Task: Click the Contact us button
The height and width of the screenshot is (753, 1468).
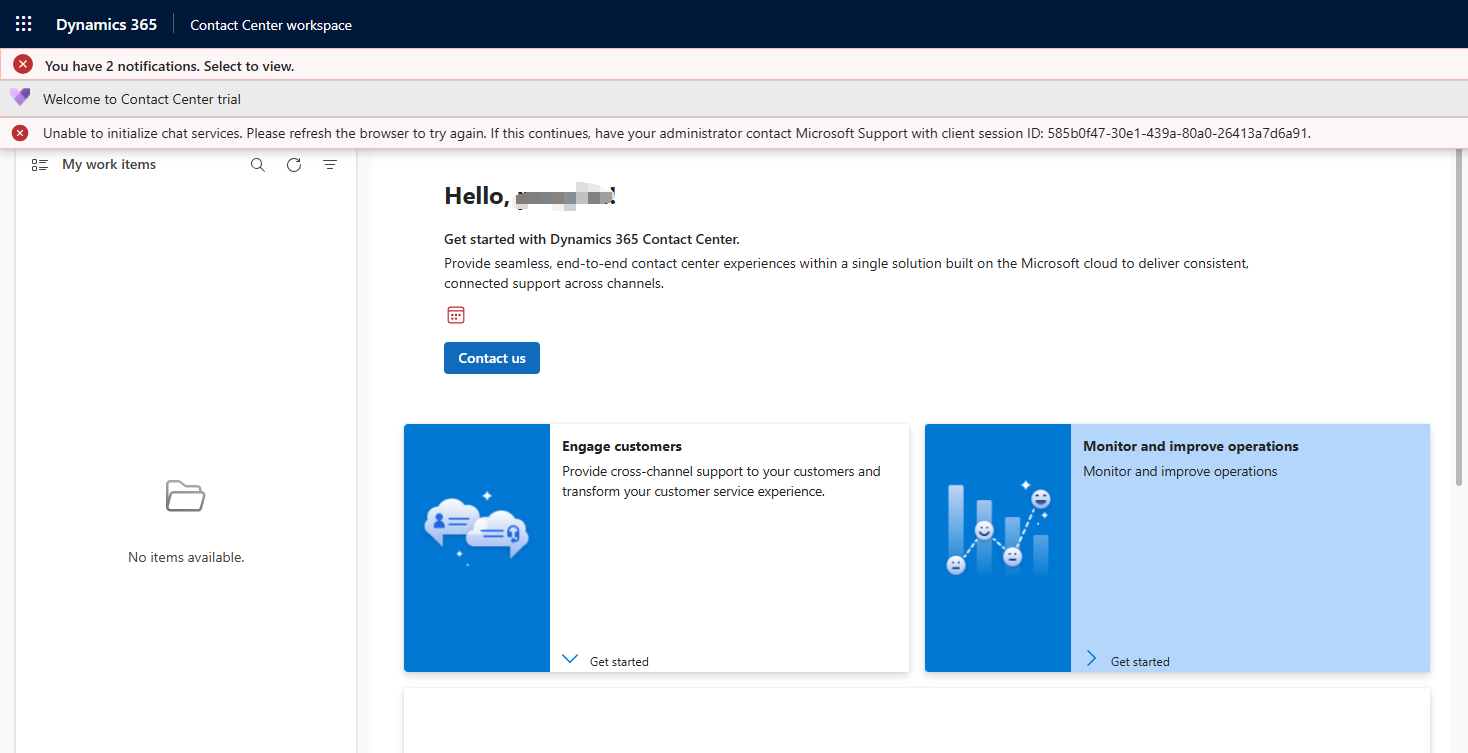Action: pos(492,358)
